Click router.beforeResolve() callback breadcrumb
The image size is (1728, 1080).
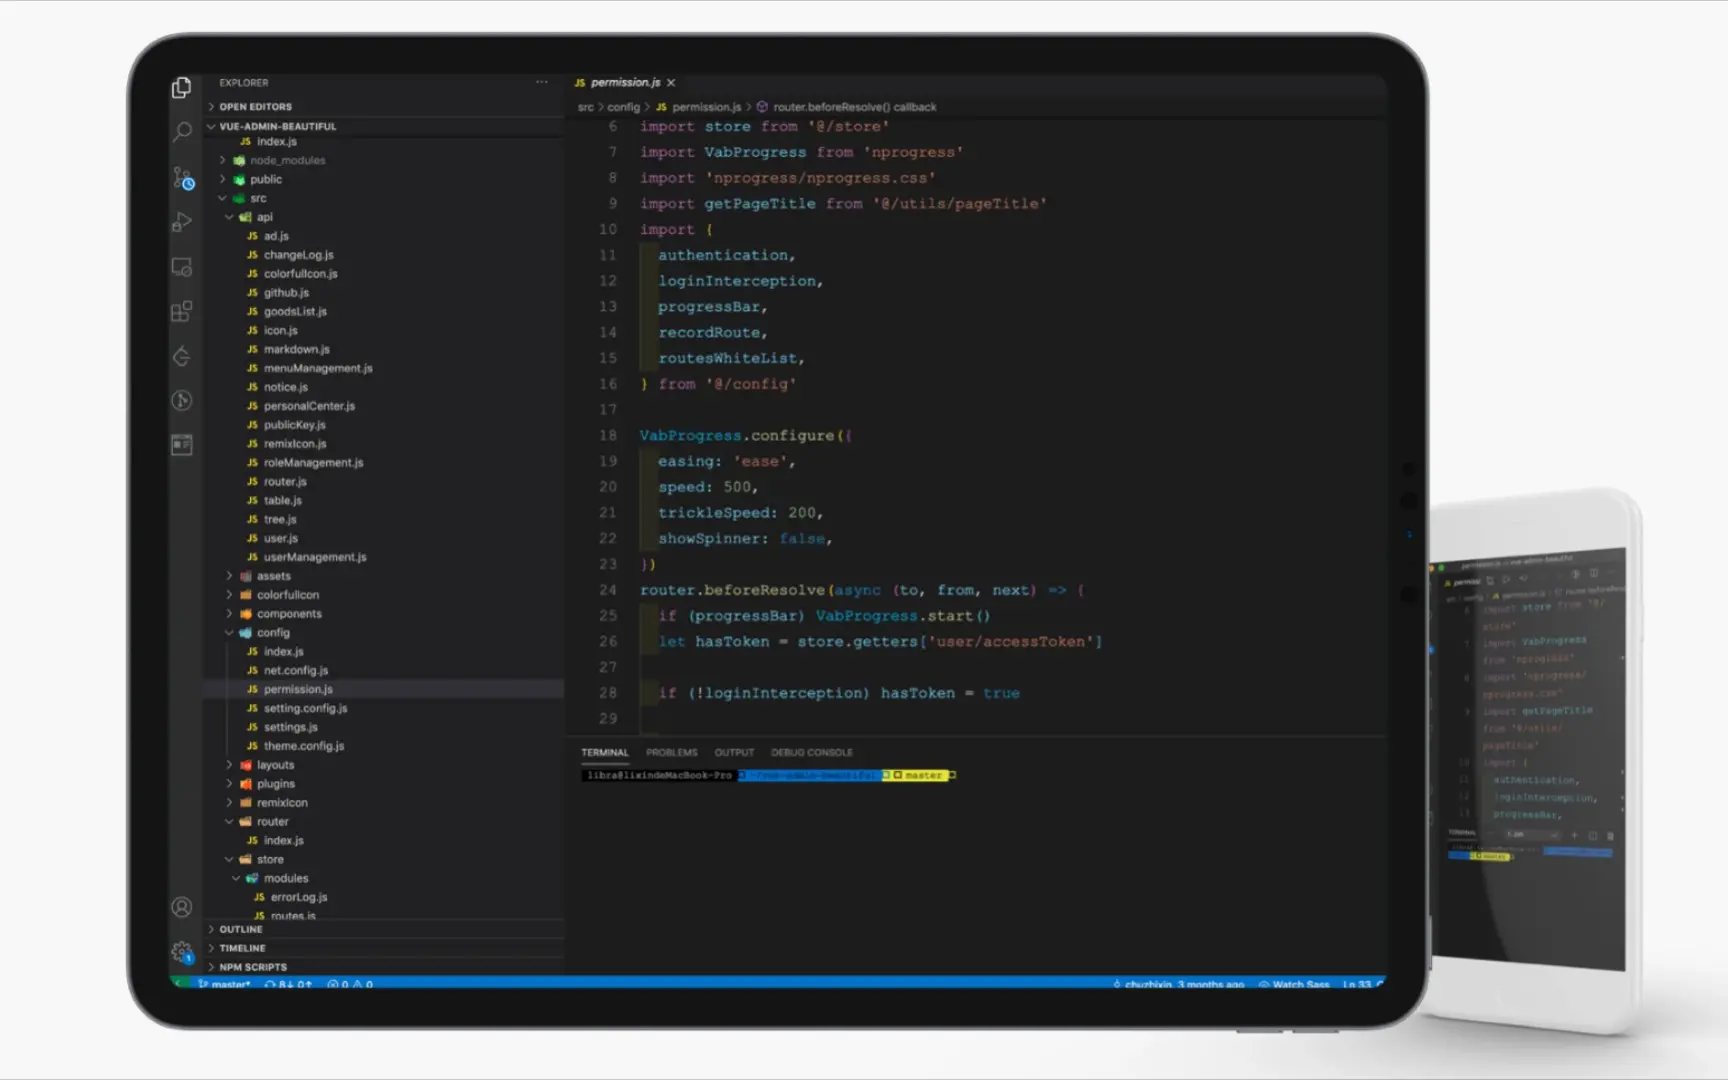tap(846, 107)
